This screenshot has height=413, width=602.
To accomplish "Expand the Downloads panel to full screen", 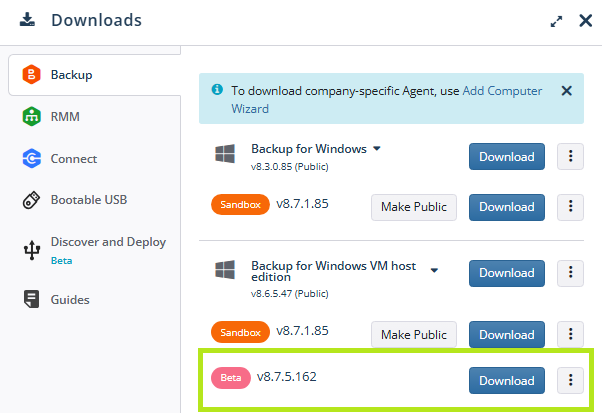I will [556, 21].
